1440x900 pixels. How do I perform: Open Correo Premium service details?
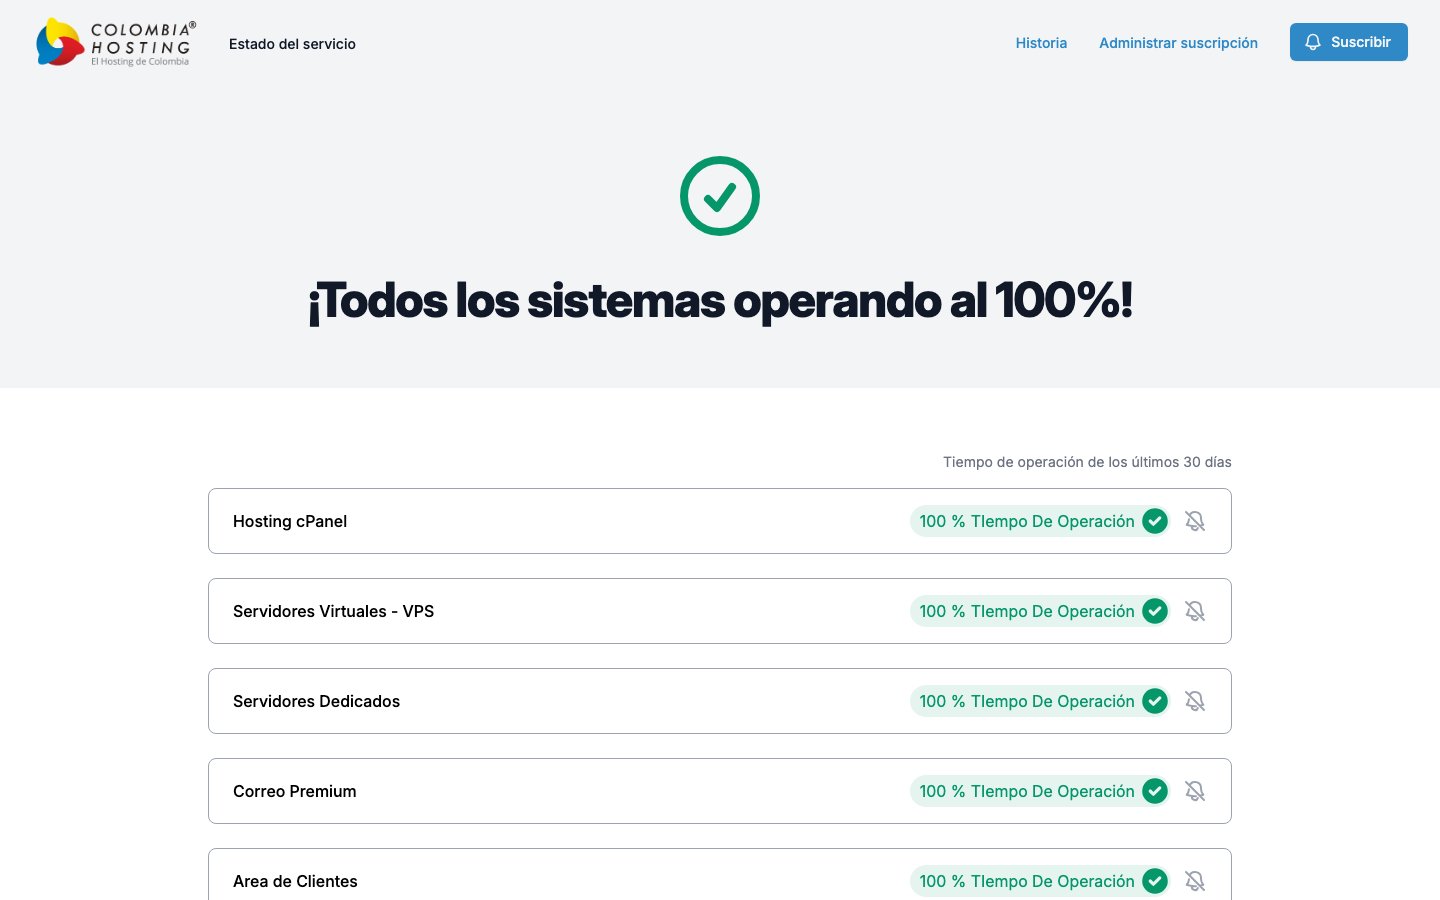coord(294,791)
